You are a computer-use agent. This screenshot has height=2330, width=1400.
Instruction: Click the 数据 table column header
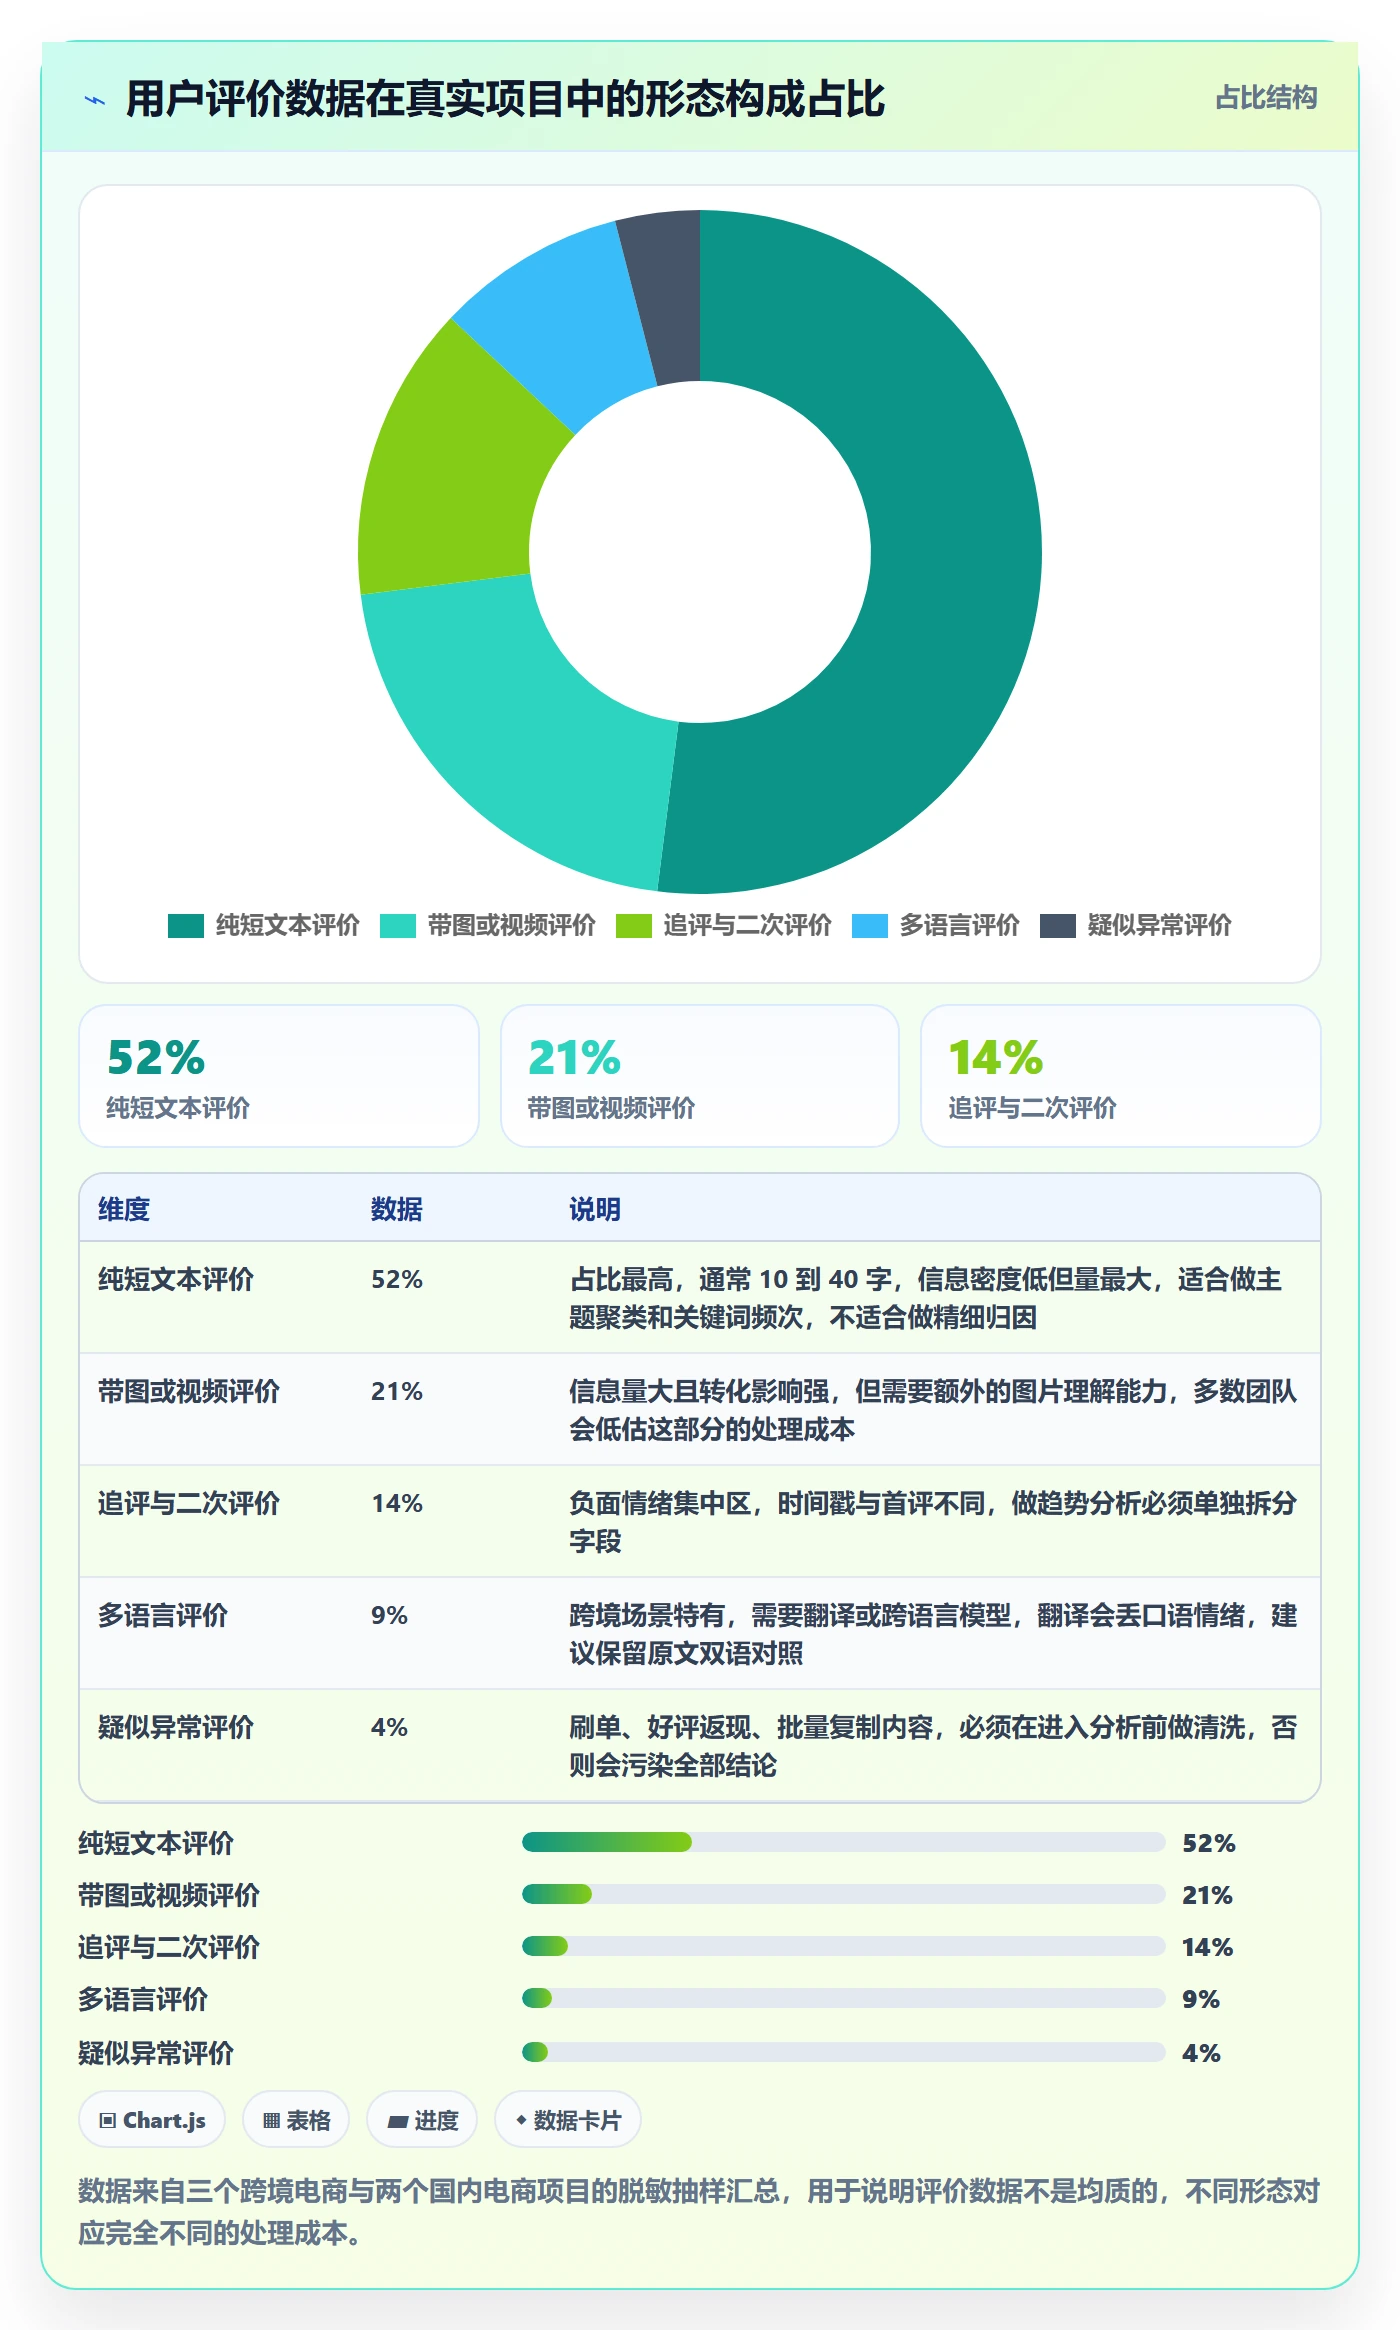[x=397, y=1209]
